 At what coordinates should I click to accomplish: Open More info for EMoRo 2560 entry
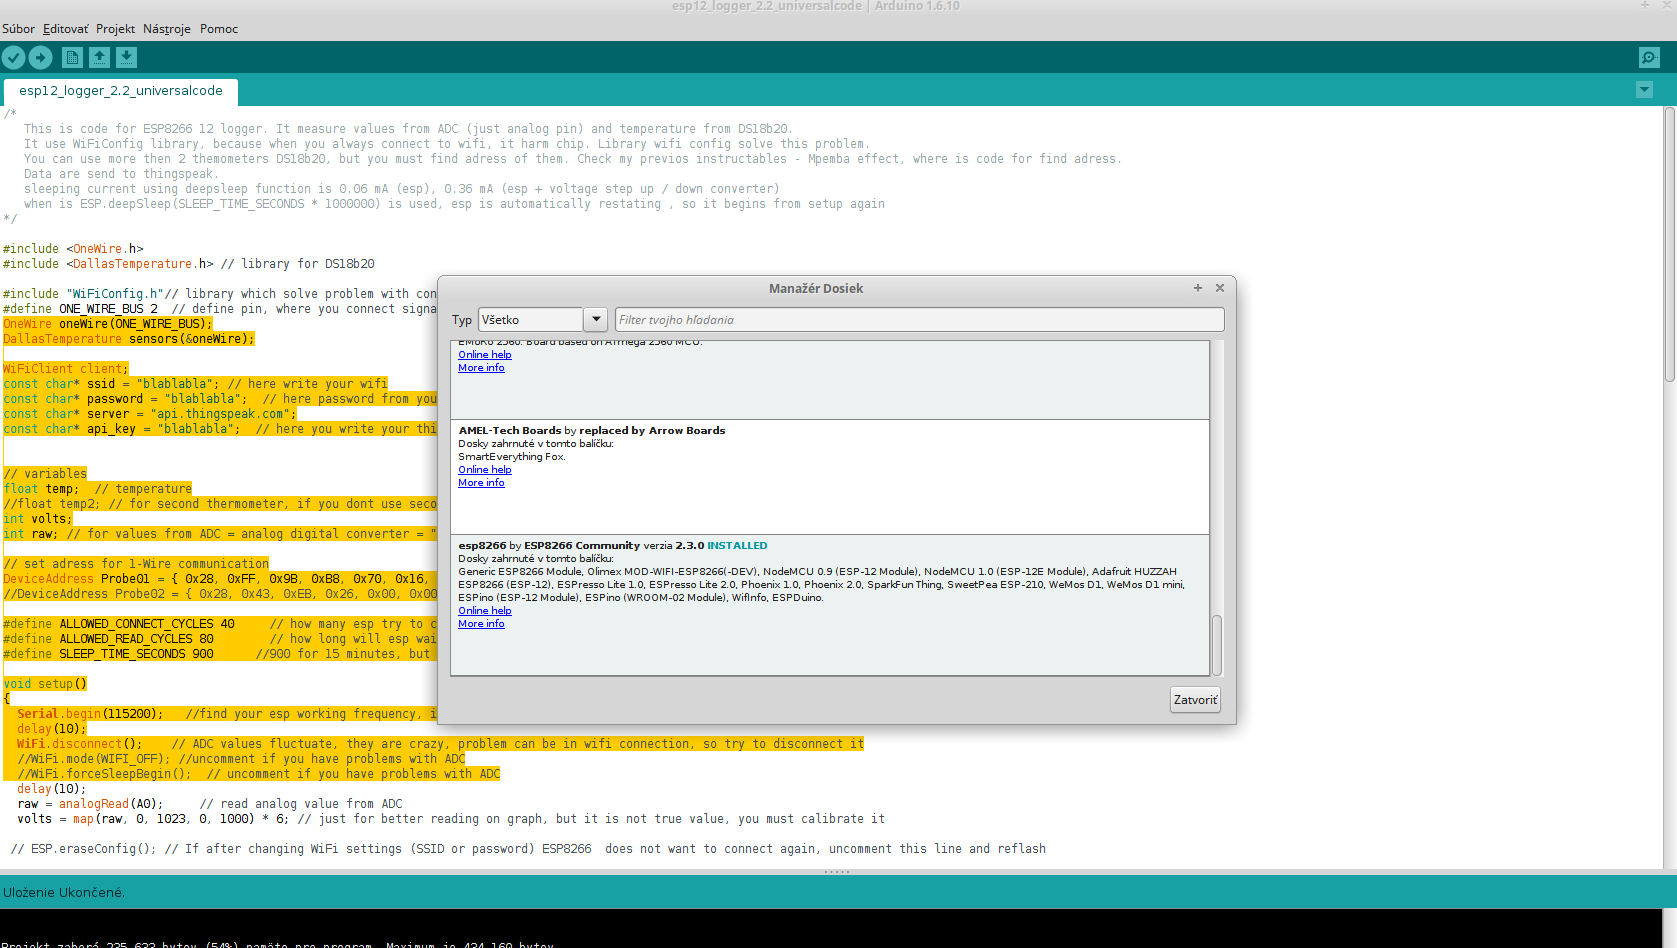pyautogui.click(x=481, y=368)
